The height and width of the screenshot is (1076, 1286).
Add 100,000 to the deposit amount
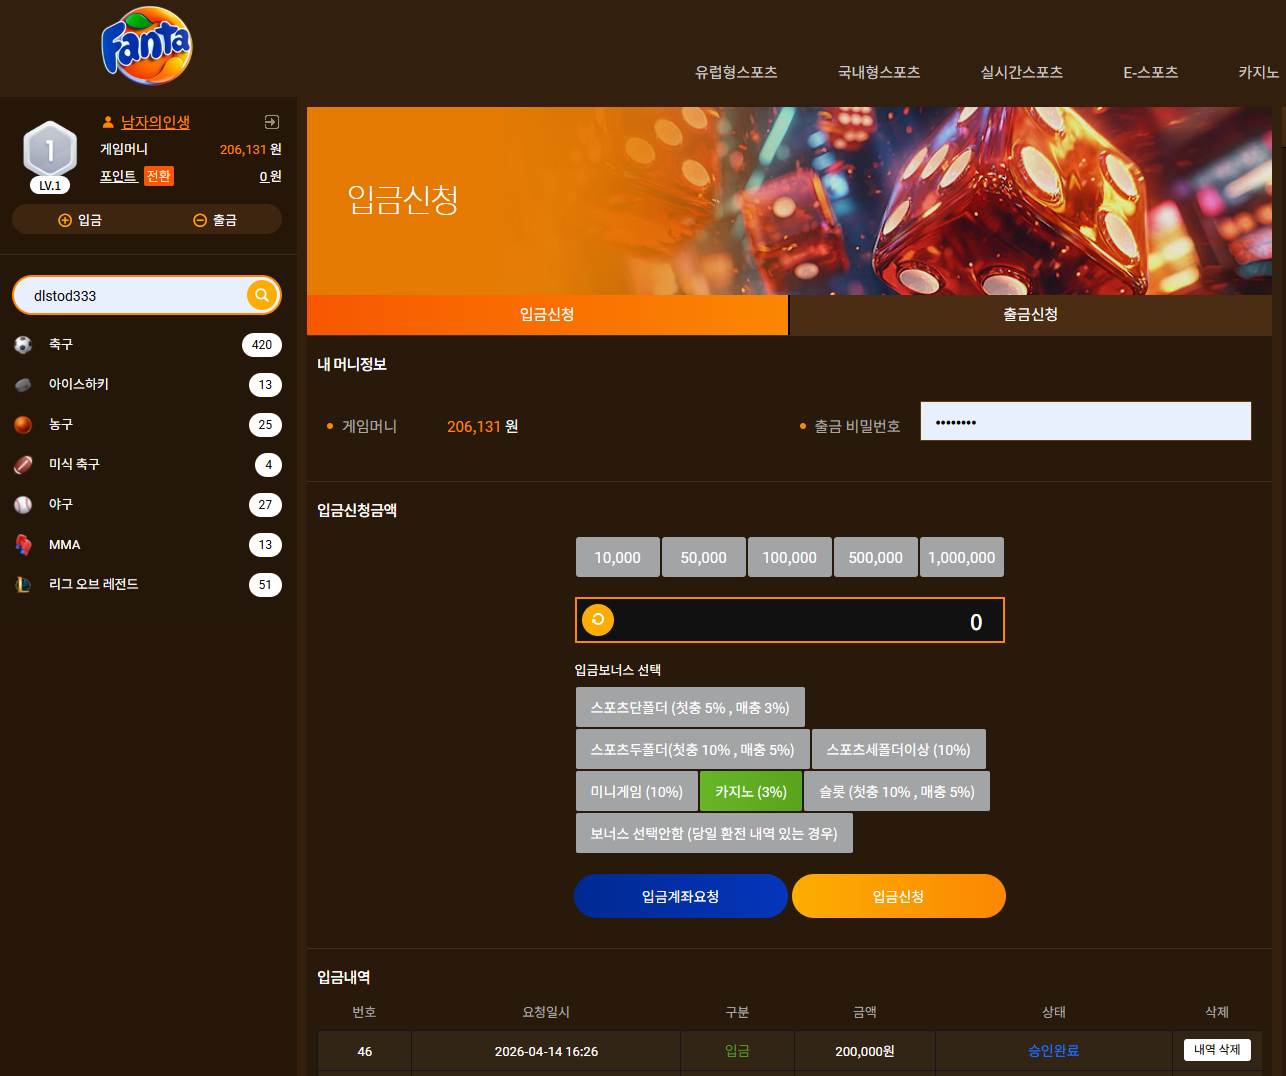pyautogui.click(x=790, y=557)
